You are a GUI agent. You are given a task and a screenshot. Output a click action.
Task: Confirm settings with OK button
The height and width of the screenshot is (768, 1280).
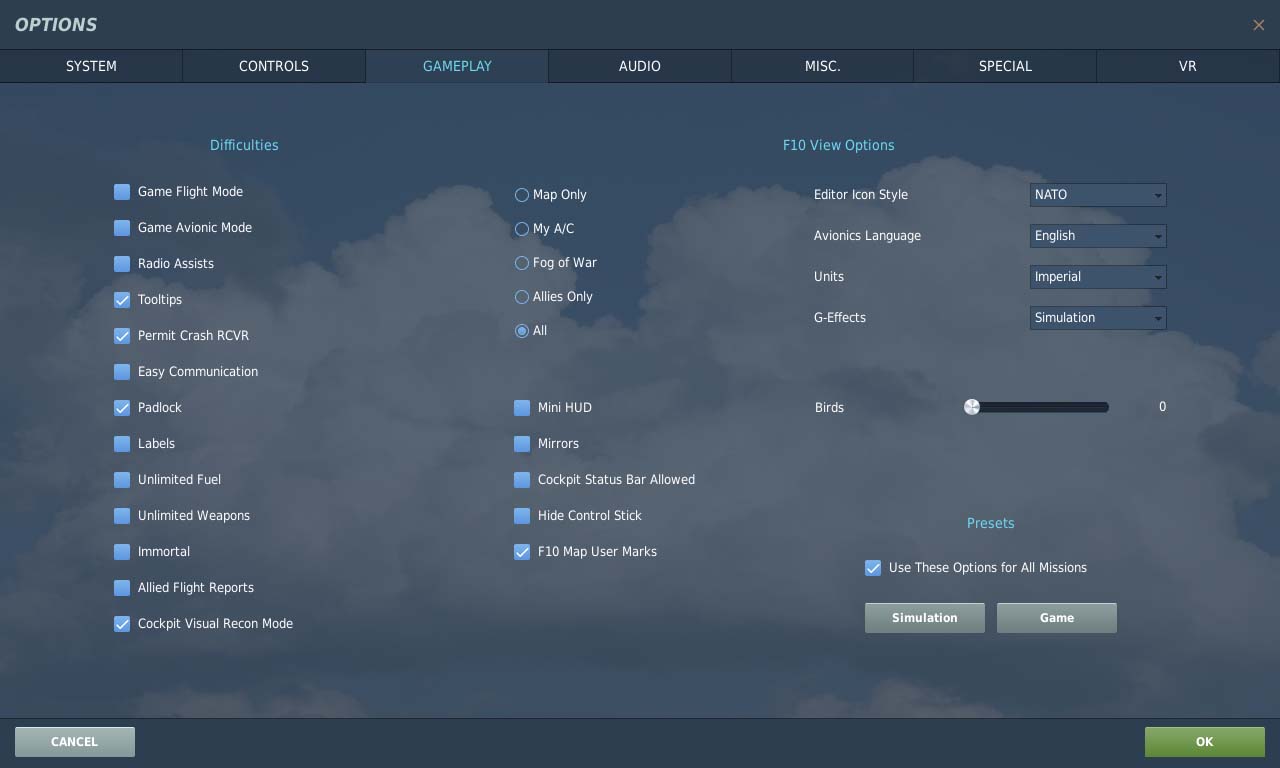pyautogui.click(x=1205, y=742)
